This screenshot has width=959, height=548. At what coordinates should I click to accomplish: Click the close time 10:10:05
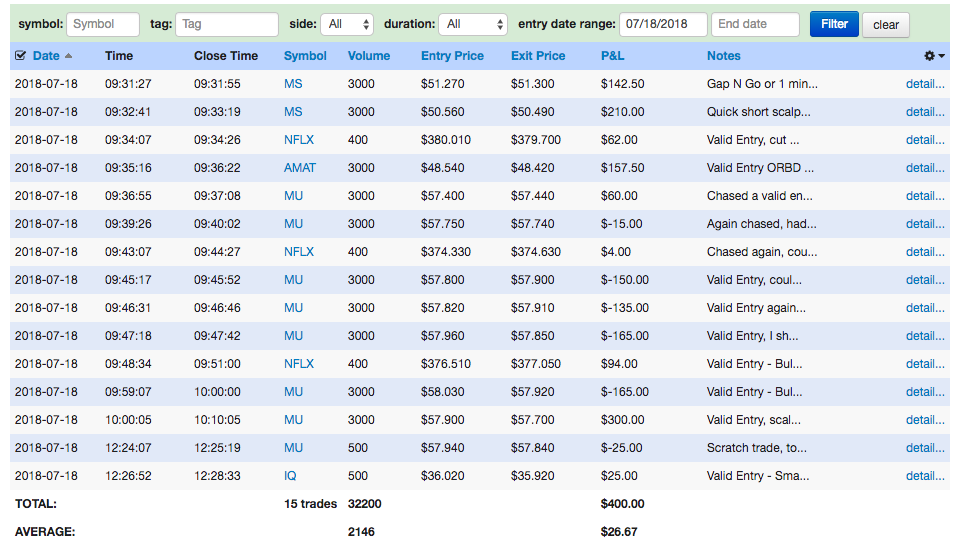point(217,420)
